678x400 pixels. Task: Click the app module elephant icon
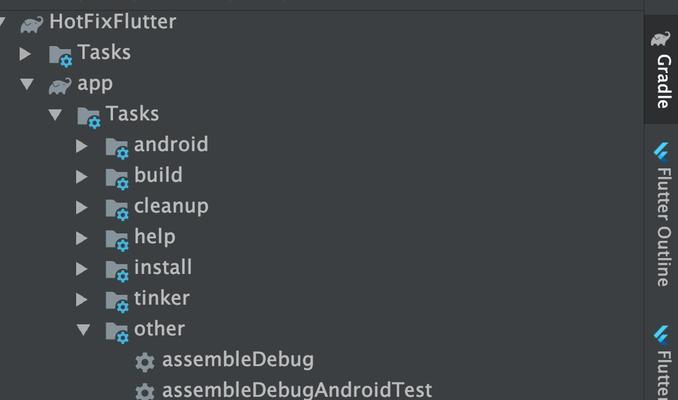60,86
